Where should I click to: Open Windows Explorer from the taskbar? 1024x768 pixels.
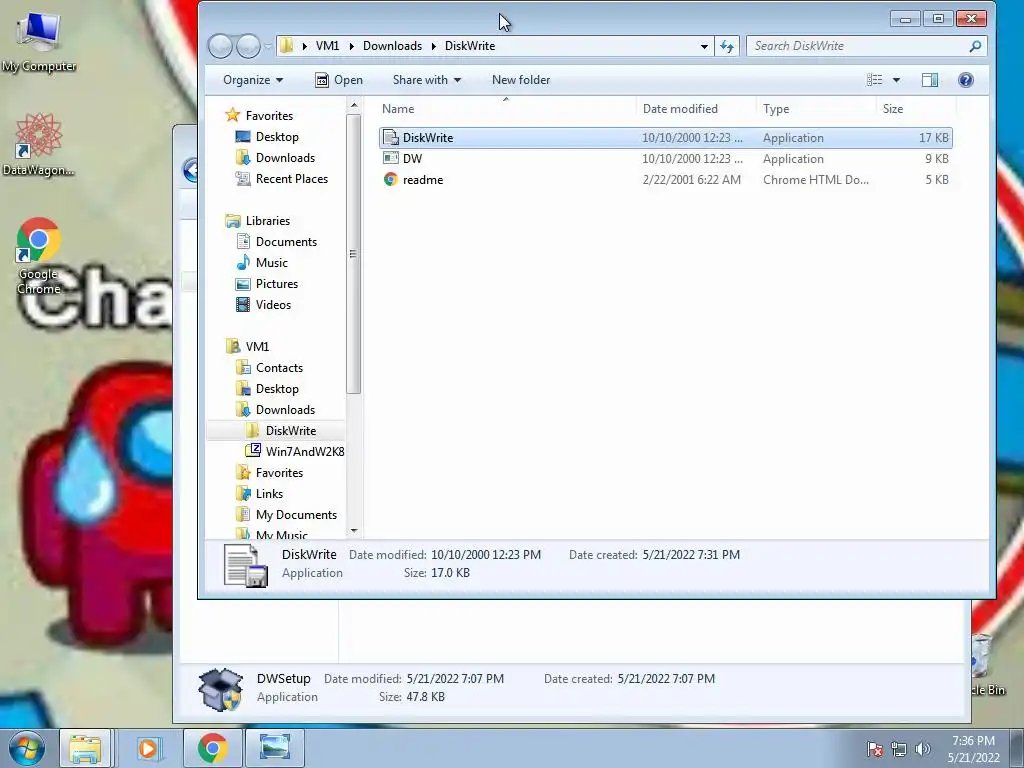tap(86, 748)
